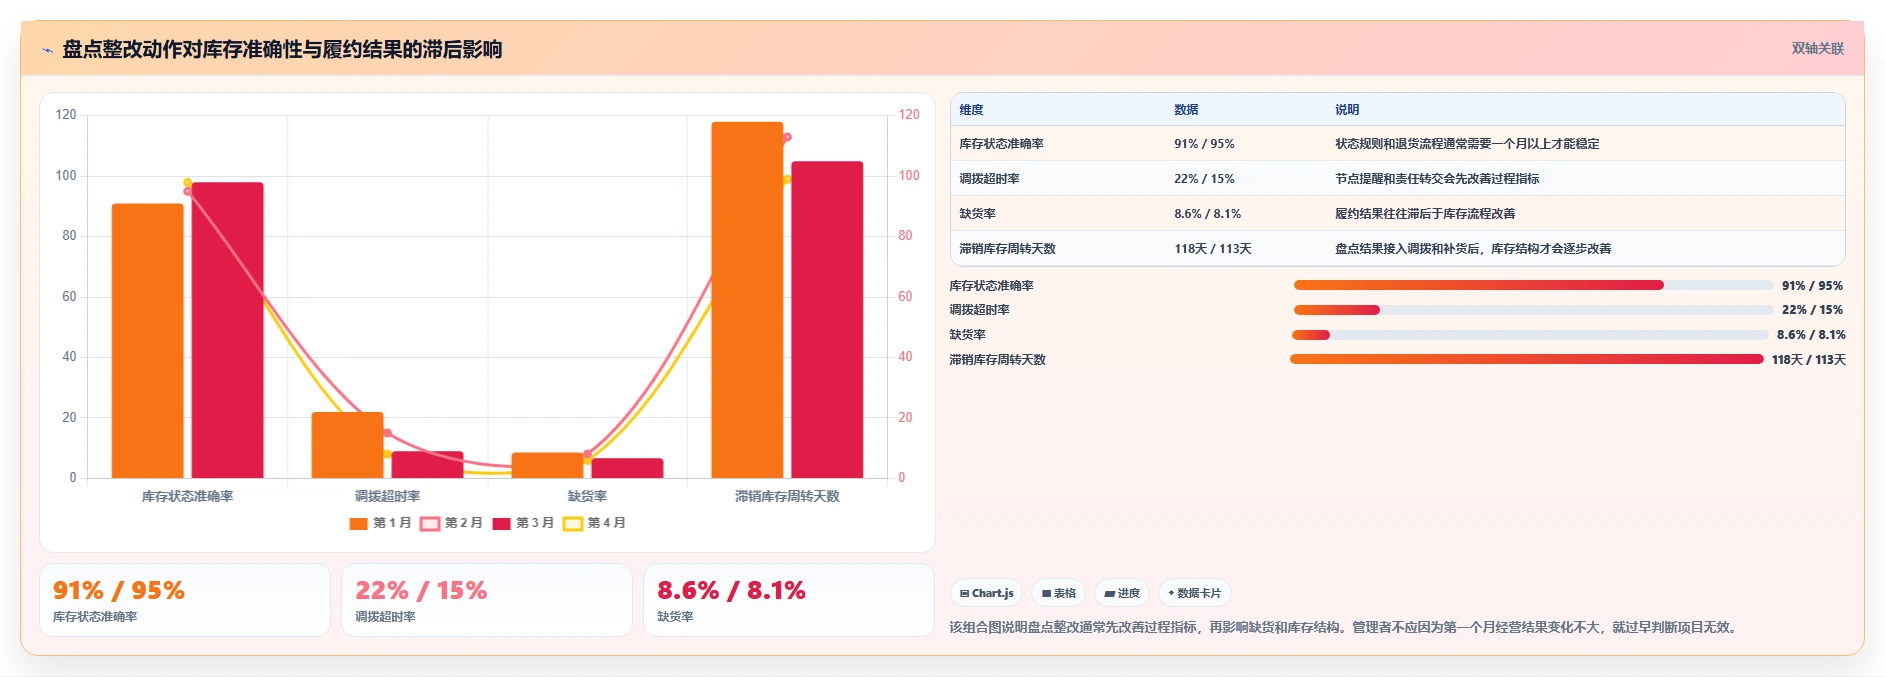1885x677 pixels.
Task: Click the 表格 tag chip
Action: tap(1059, 593)
